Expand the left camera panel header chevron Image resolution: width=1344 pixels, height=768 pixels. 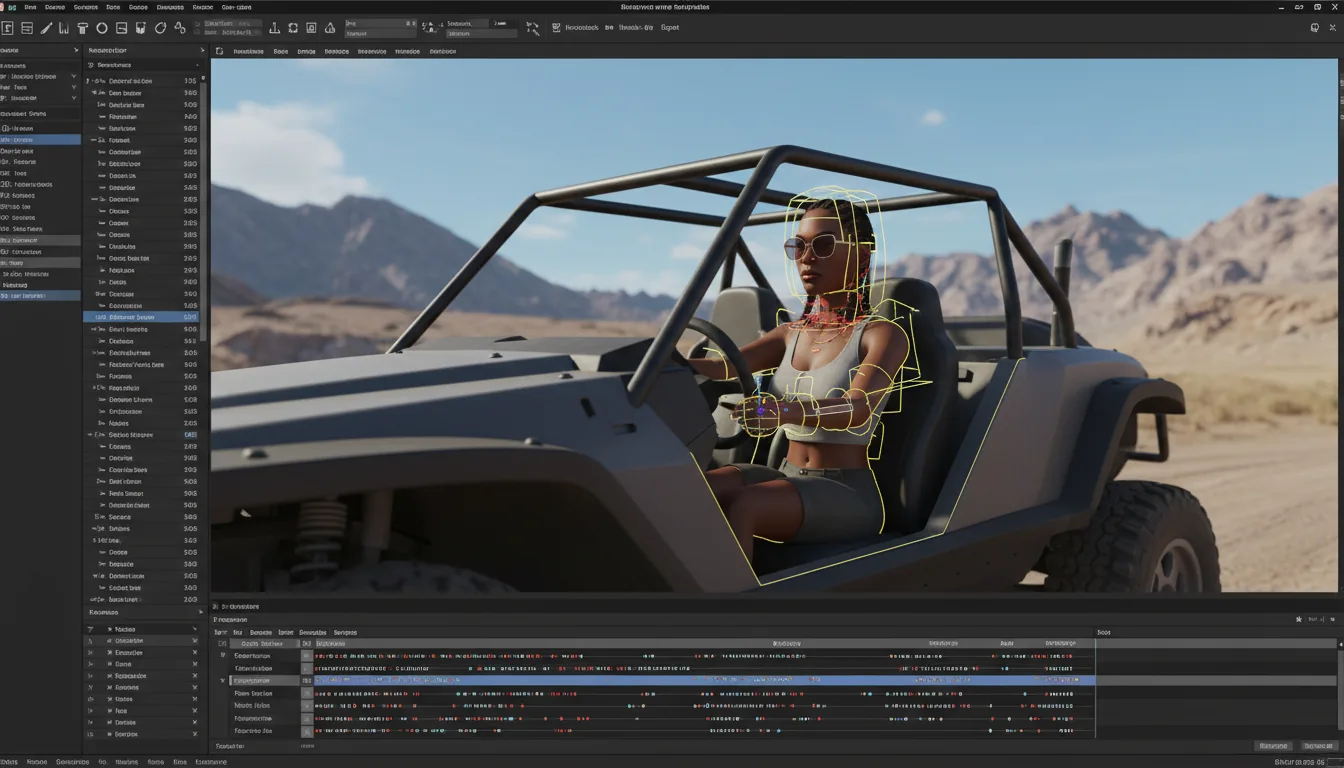tap(76, 50)
